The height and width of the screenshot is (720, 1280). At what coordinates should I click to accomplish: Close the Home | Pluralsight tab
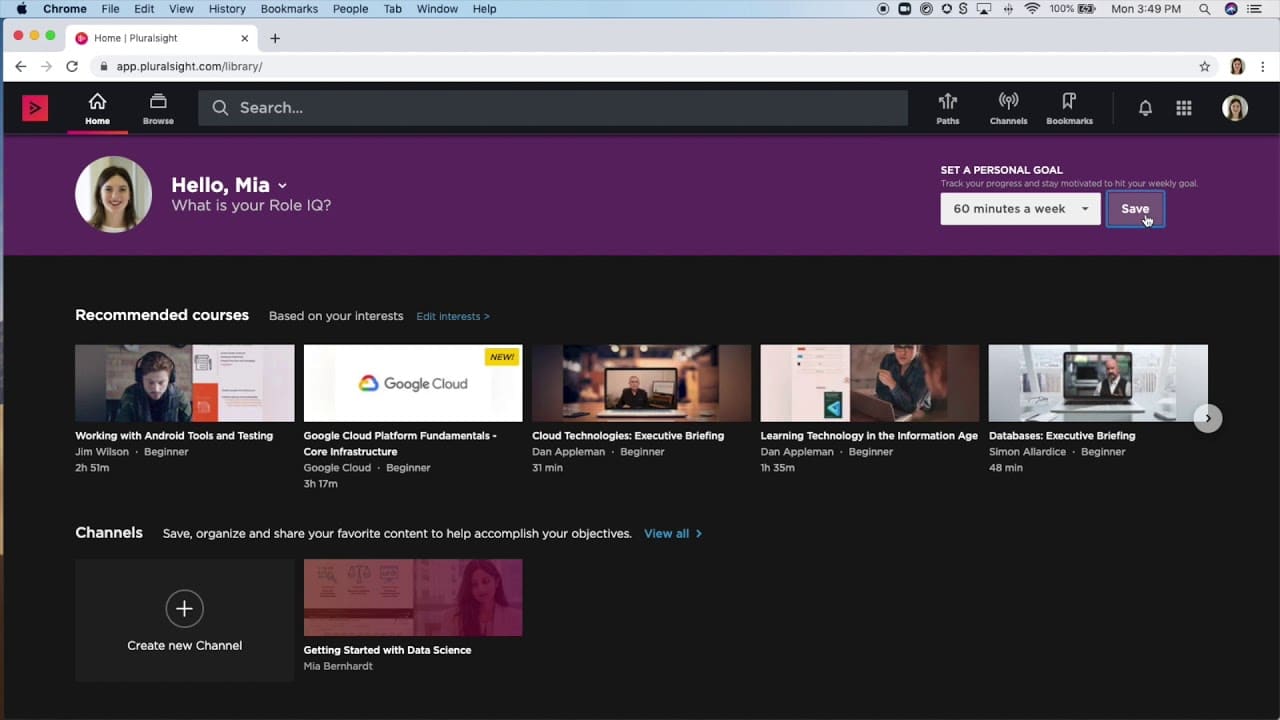245,38
